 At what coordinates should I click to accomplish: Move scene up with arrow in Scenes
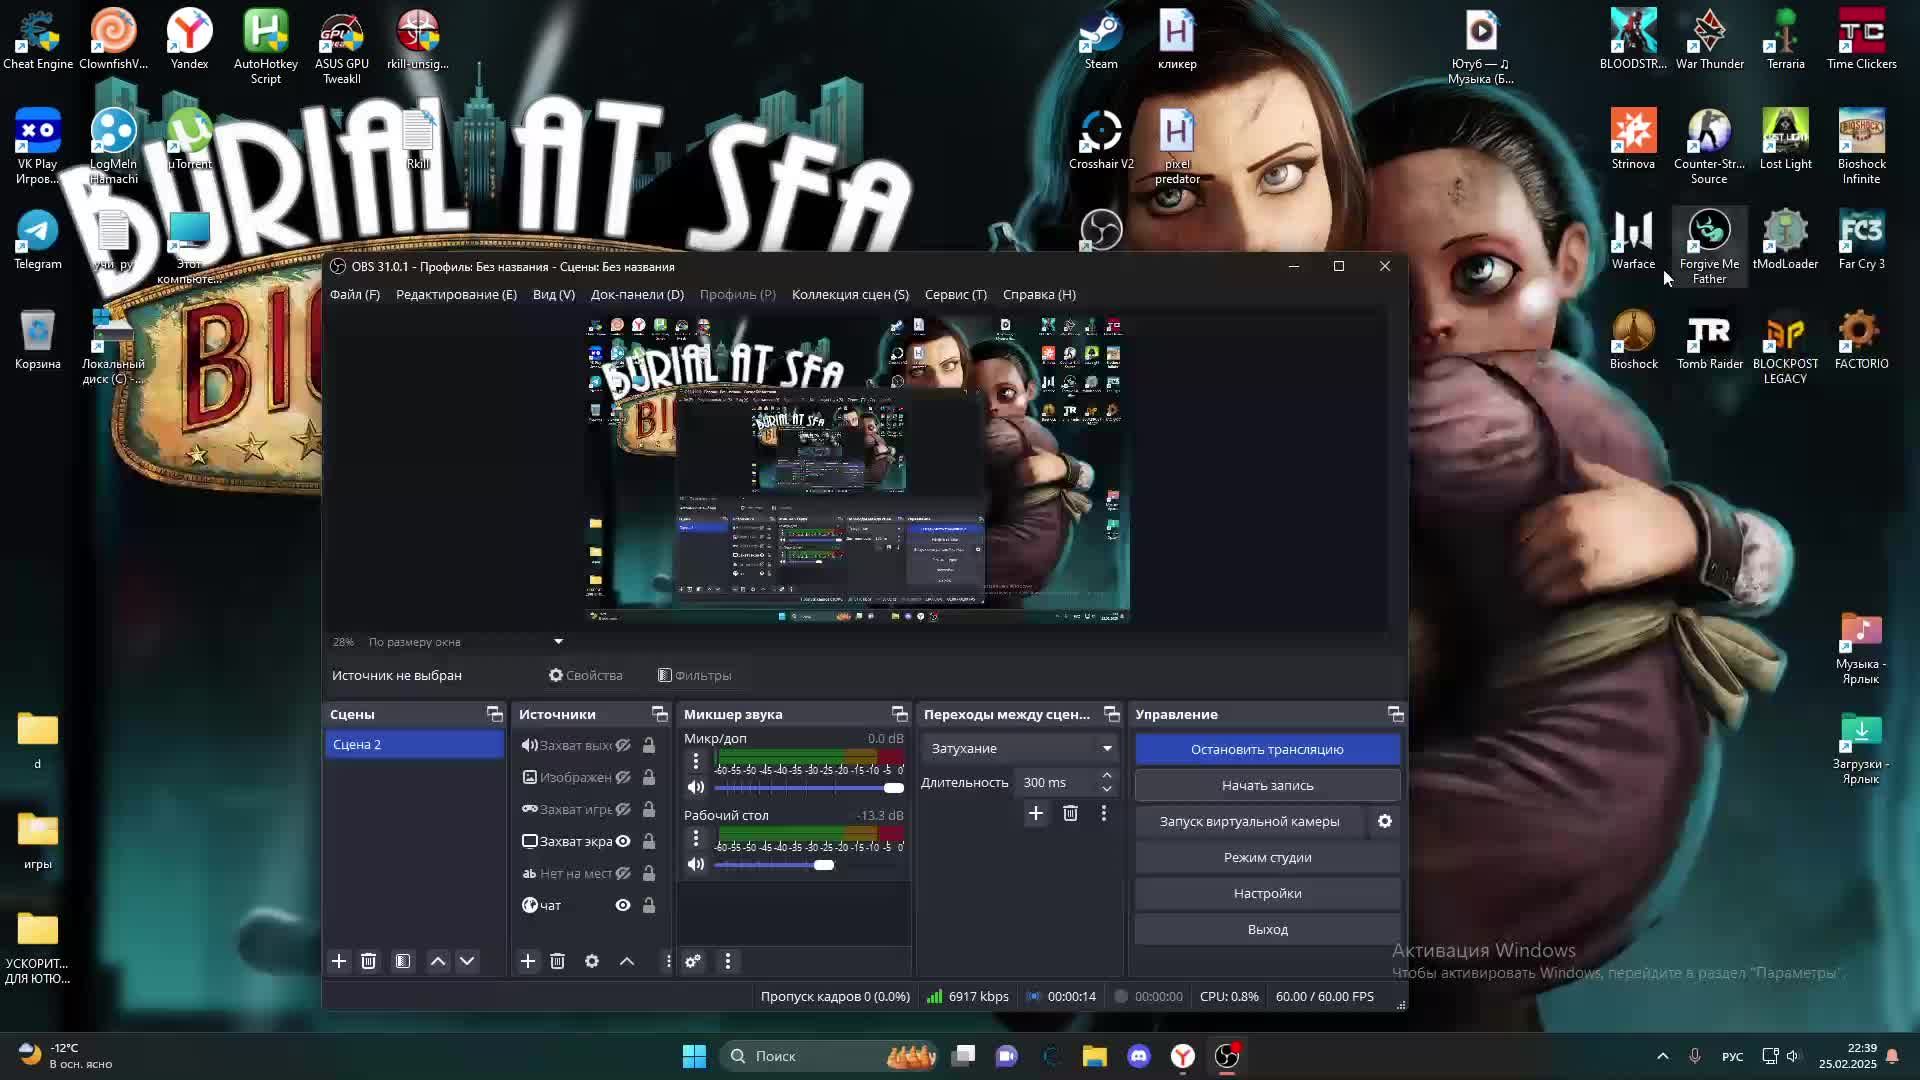coord(438,961)
